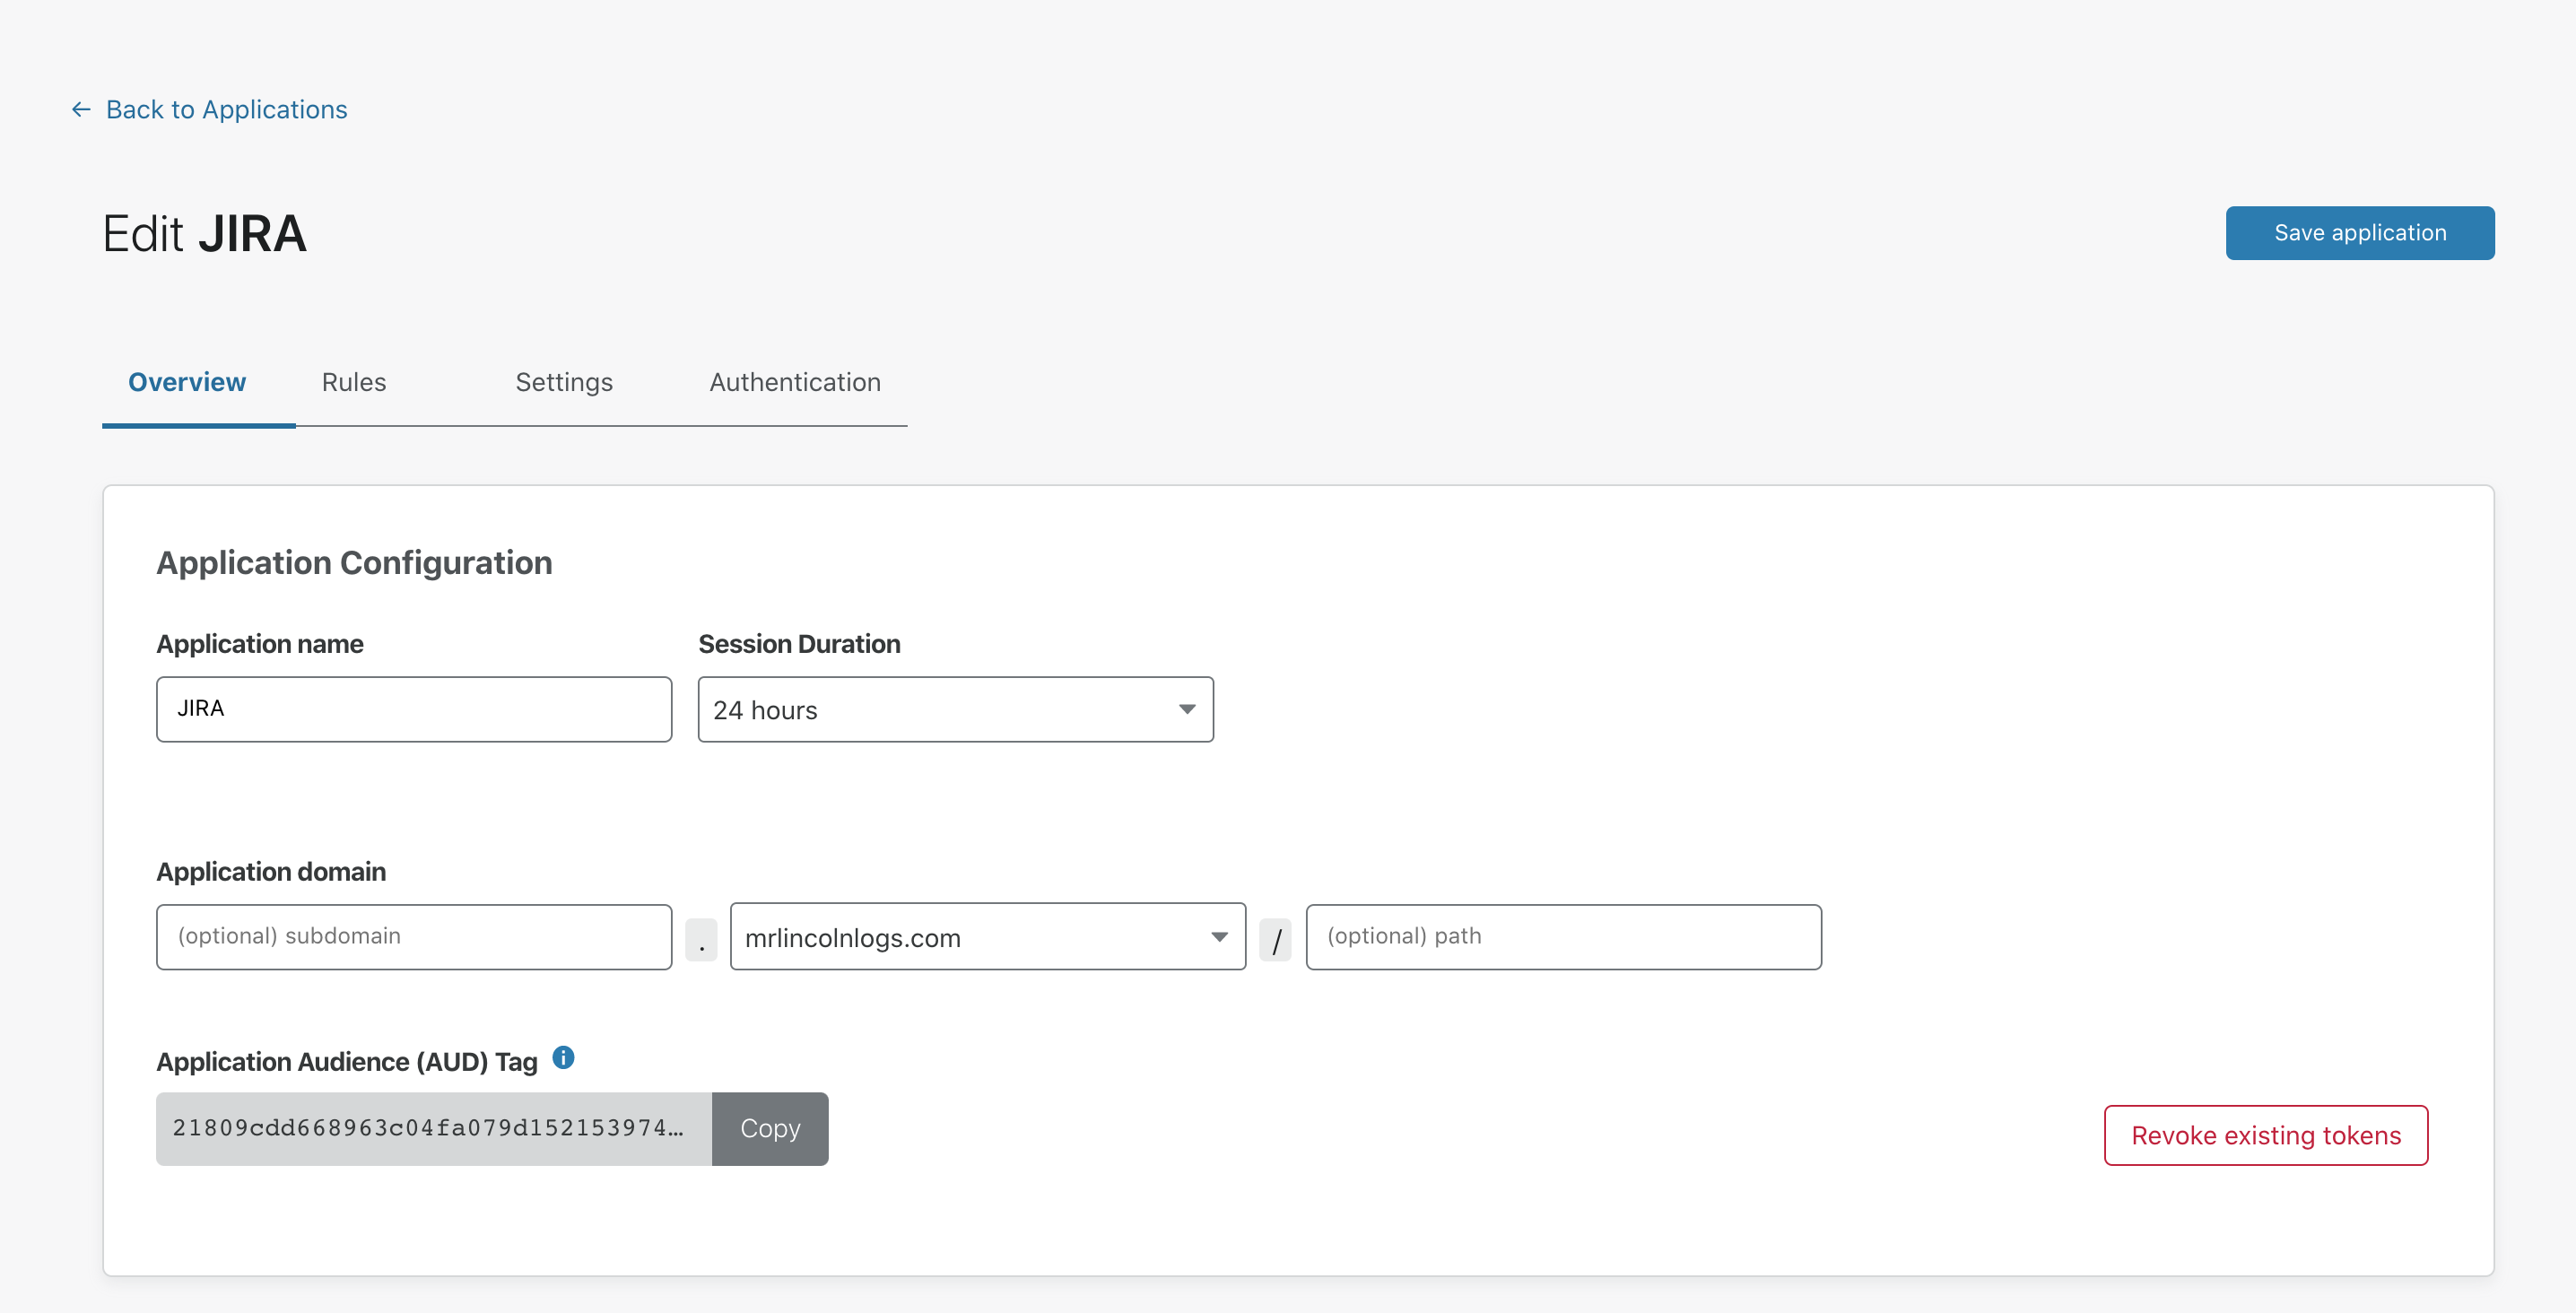Go to the Authentication tab
Viewport: 2576px width, 1313px height.
794,382
